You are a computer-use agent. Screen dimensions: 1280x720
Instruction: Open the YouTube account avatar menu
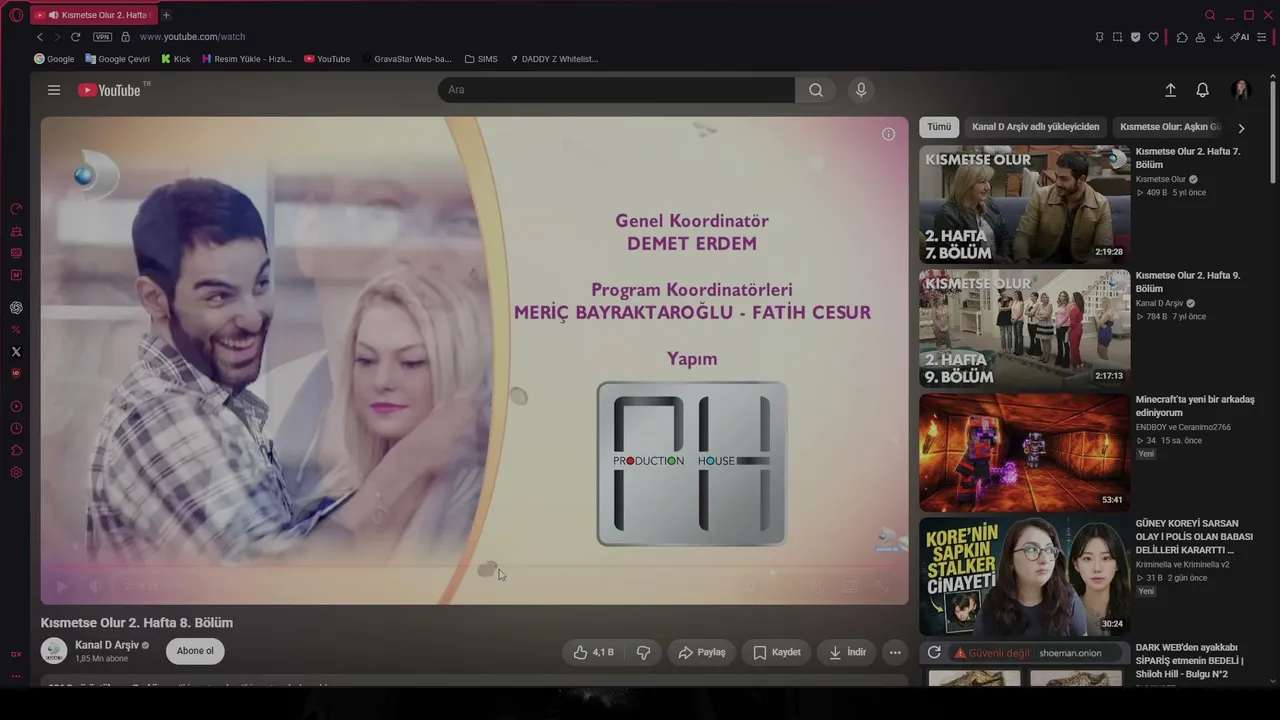pyautogui.click(x=1242, y=90)
